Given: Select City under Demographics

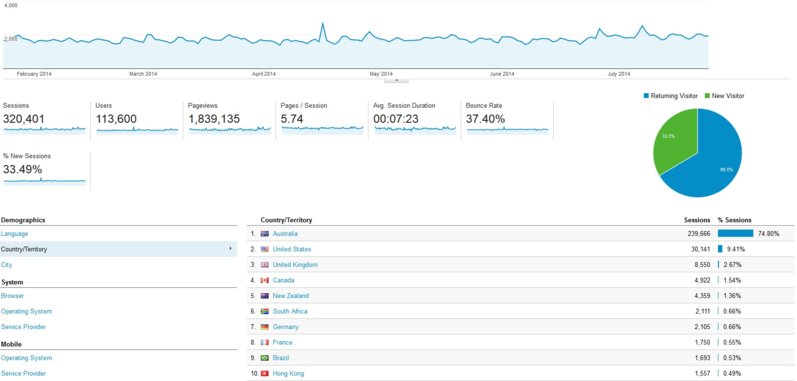Looking at the screenshot, I should pos(6,265).
